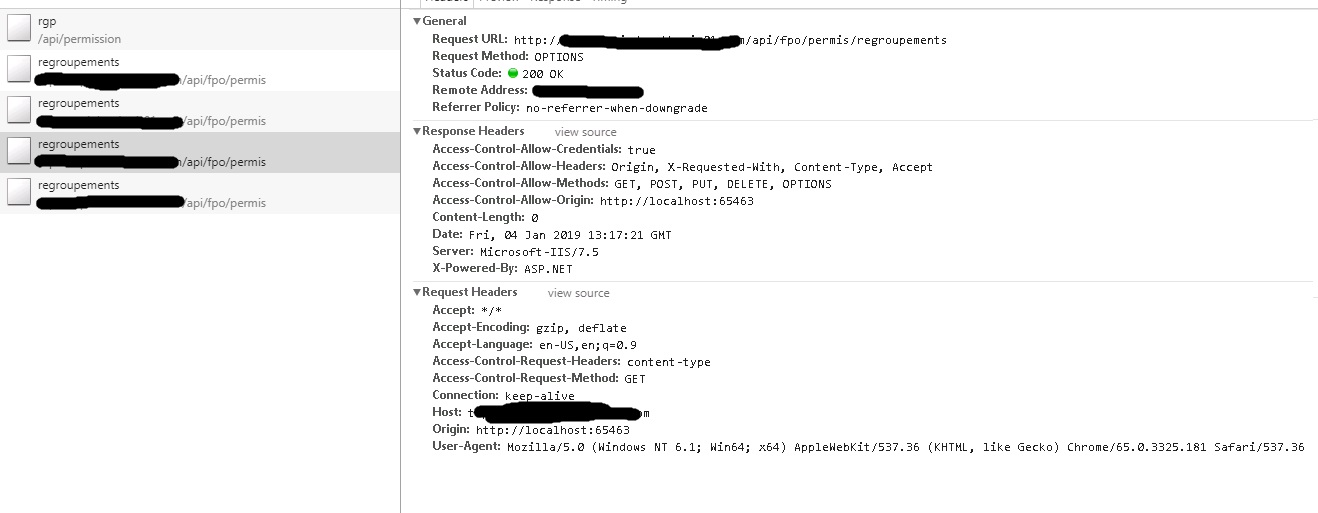The width and height of the screenshot is (1318, 513).
Task: View source of Response Headers
Action: pos(586,132)
